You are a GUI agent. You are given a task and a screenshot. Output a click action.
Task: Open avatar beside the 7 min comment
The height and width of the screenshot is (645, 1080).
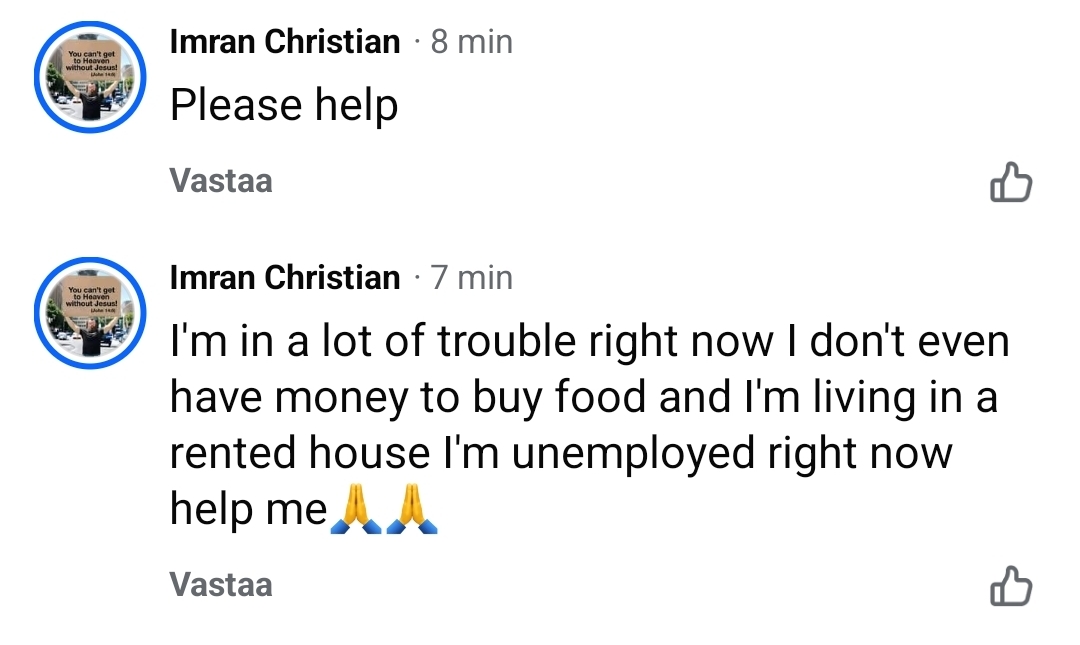[91, 313]
